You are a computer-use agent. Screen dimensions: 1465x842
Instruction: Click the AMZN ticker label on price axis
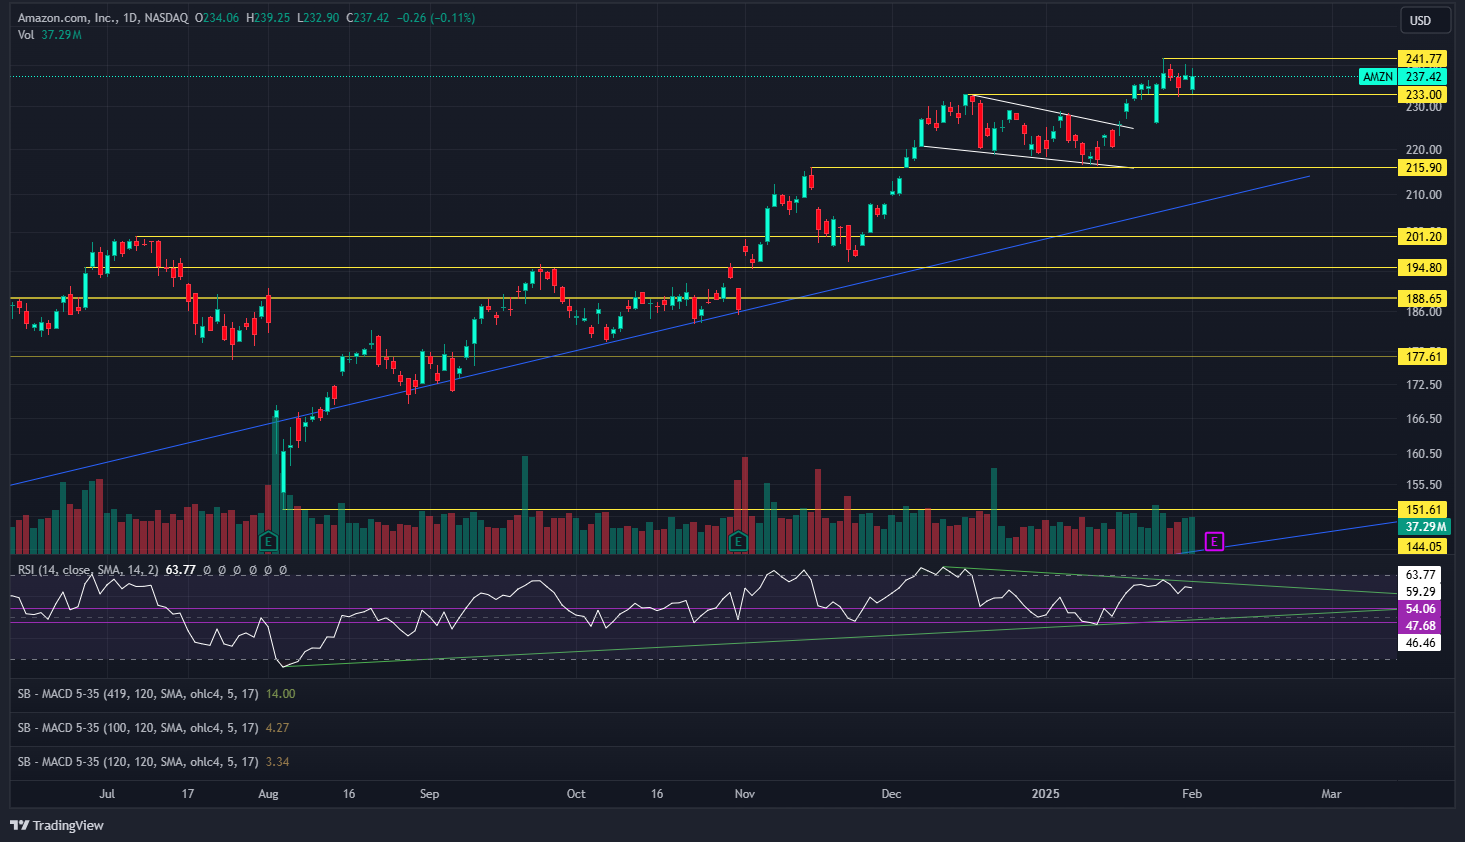coord(1378,77)
